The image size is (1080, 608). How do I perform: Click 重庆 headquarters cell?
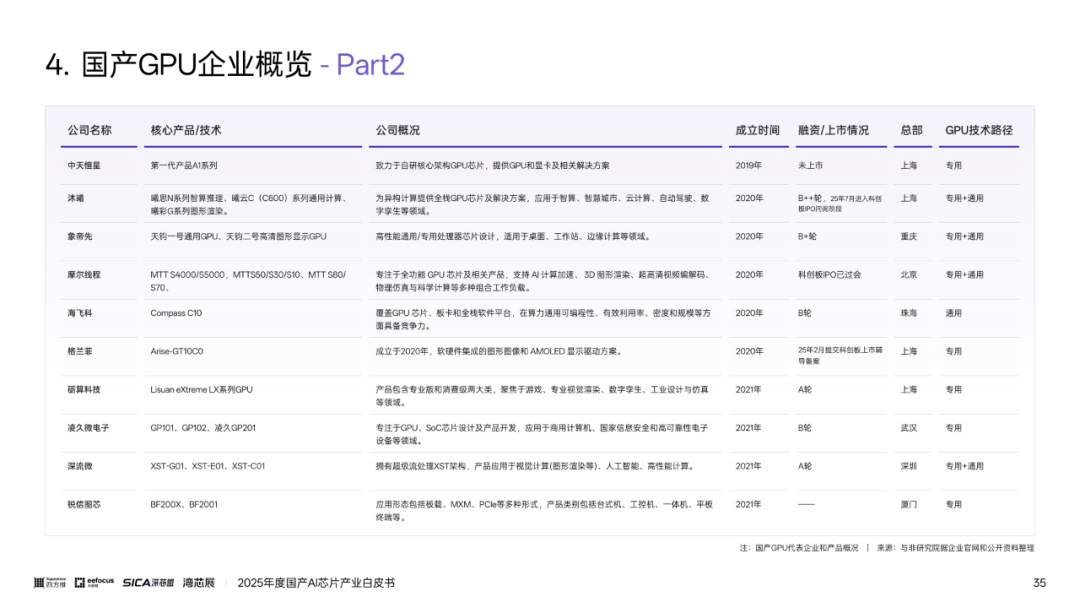pyautogui.click(x=908, y=236)
